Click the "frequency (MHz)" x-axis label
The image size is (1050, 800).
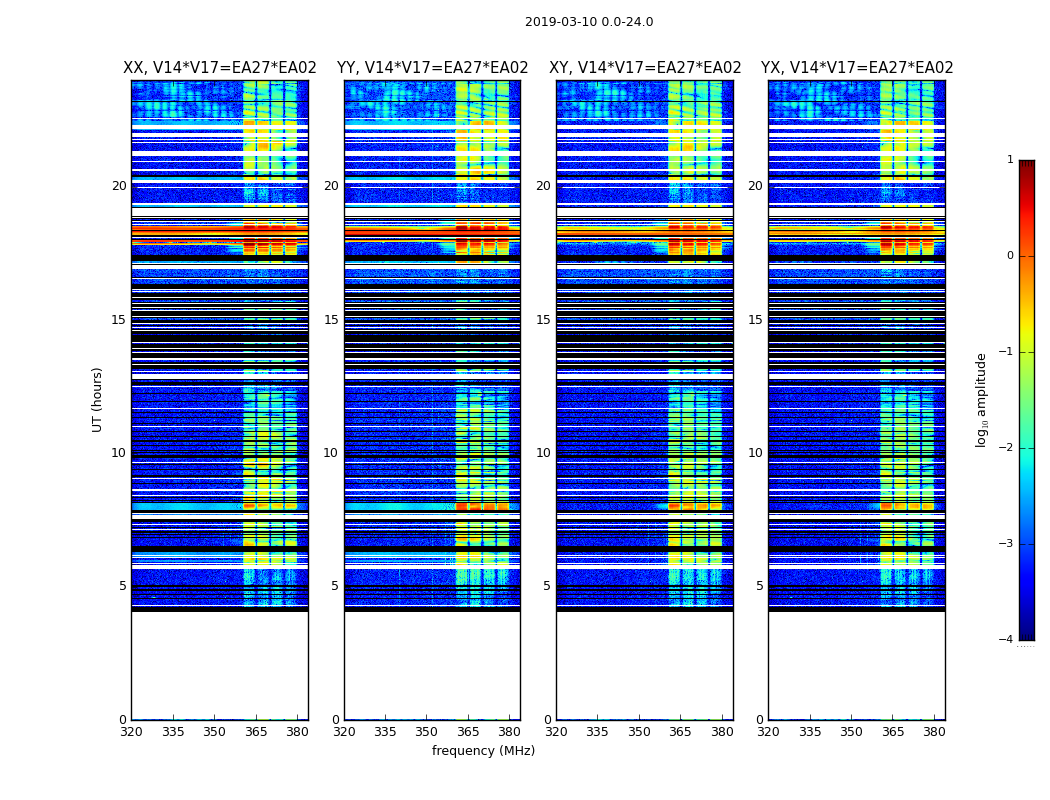483,751
